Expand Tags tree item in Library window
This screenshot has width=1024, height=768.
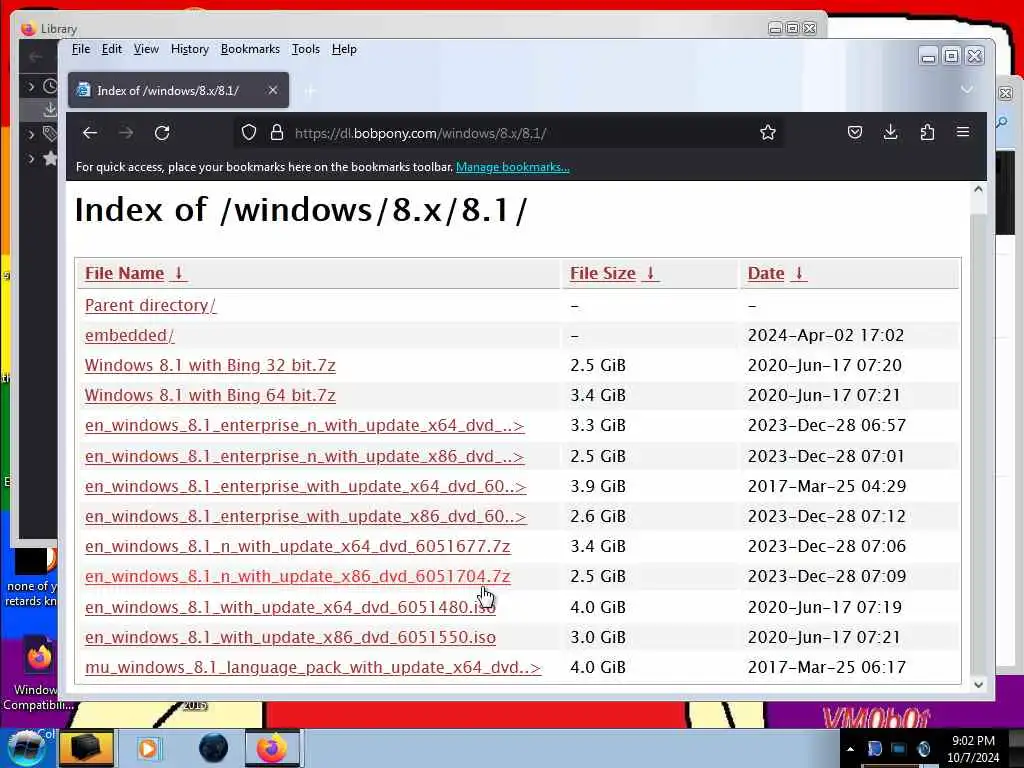tap(31, 135)
